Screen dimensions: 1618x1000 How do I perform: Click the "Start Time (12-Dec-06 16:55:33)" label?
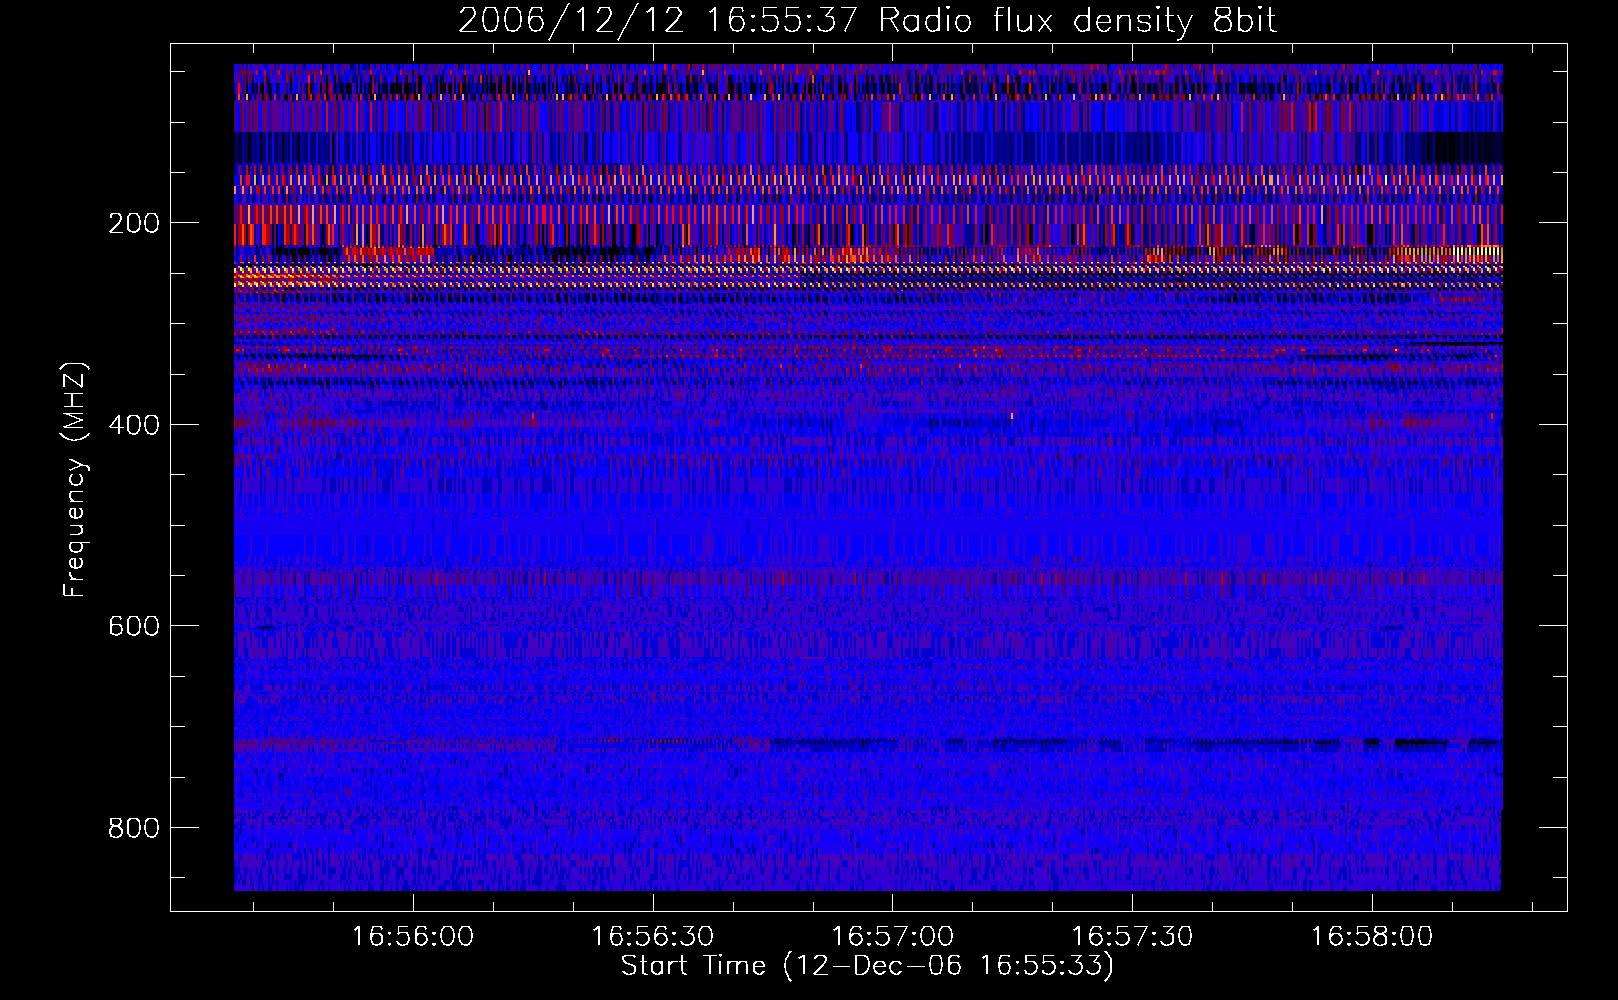[x=867, y=966]
